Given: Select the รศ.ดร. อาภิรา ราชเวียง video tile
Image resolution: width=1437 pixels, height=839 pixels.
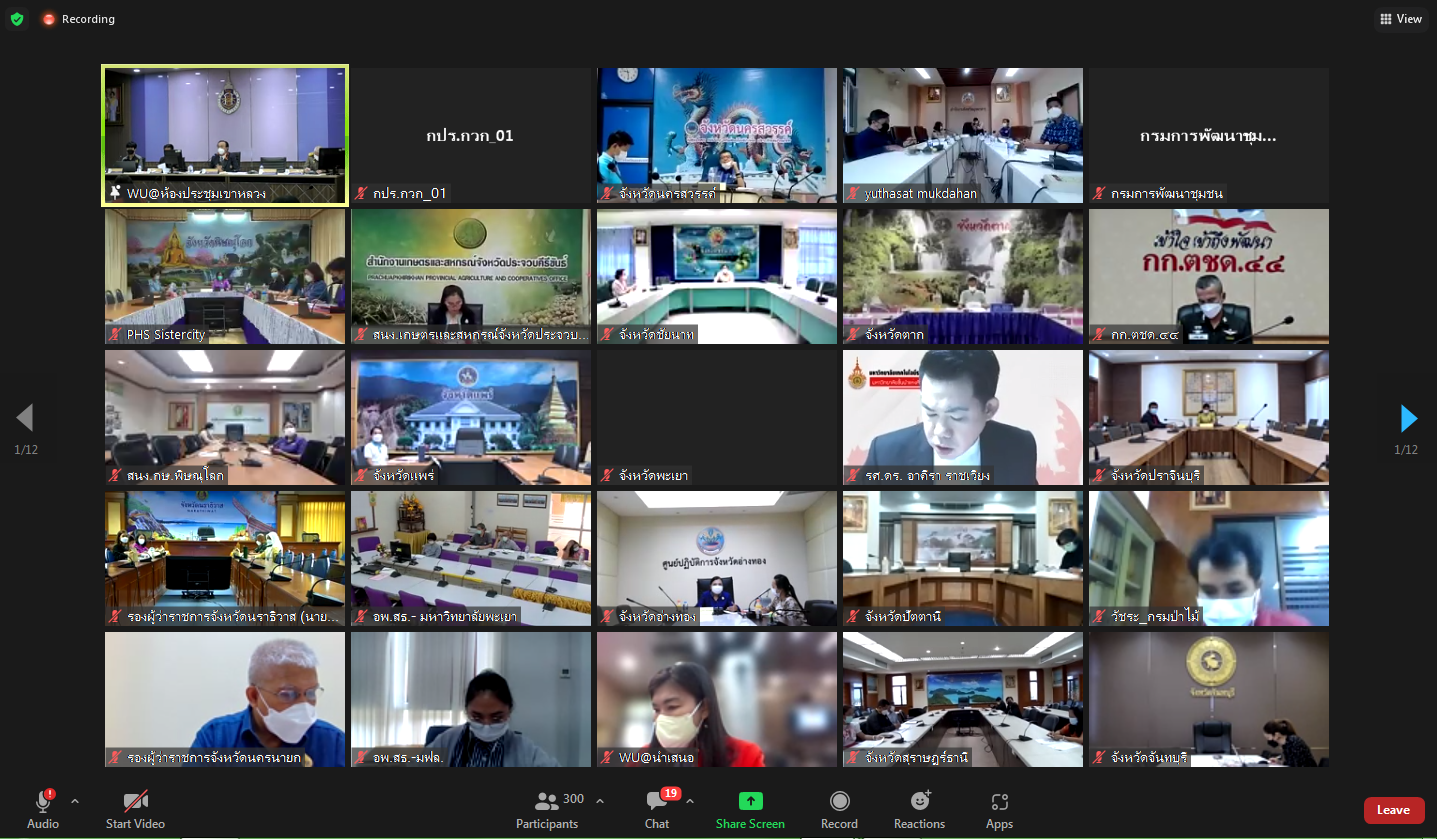Looking at the screenshot, I should tap(963, 417).
